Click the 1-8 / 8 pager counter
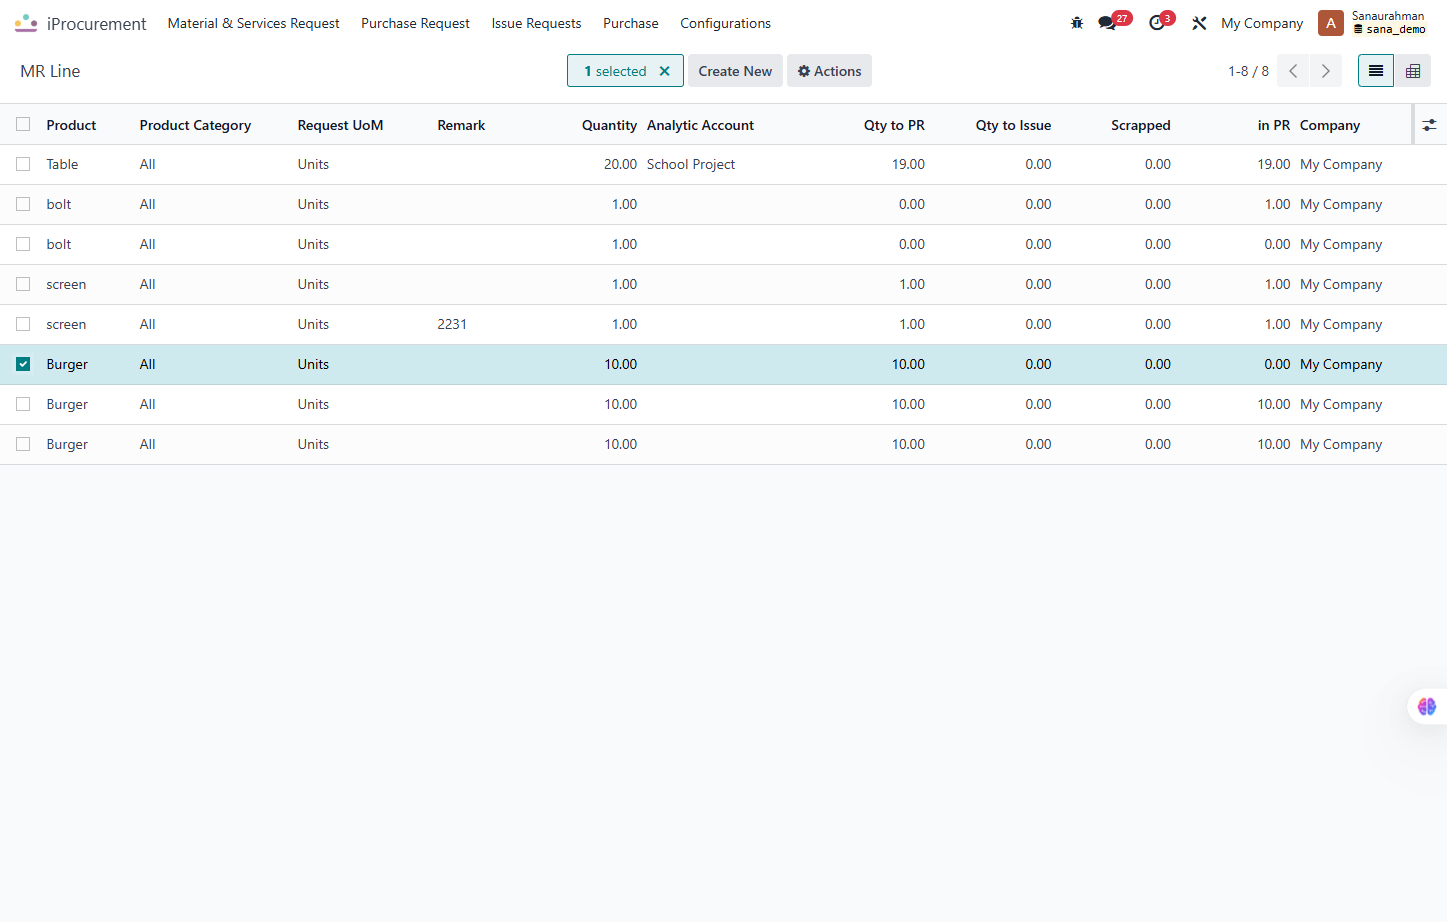1447x922 pixels. (1248, 71)
